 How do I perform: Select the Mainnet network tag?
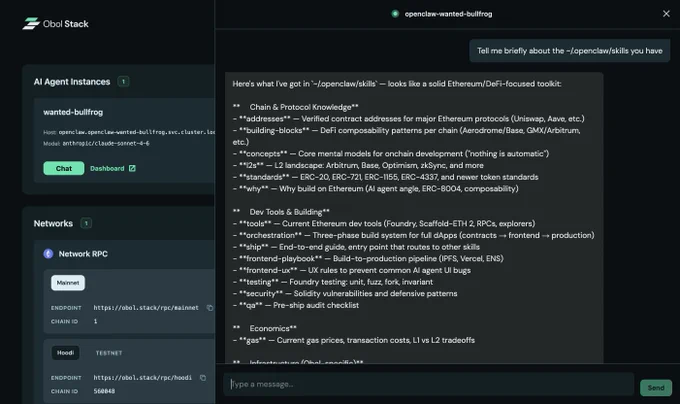pyautogui.click(x=68, y=283)
